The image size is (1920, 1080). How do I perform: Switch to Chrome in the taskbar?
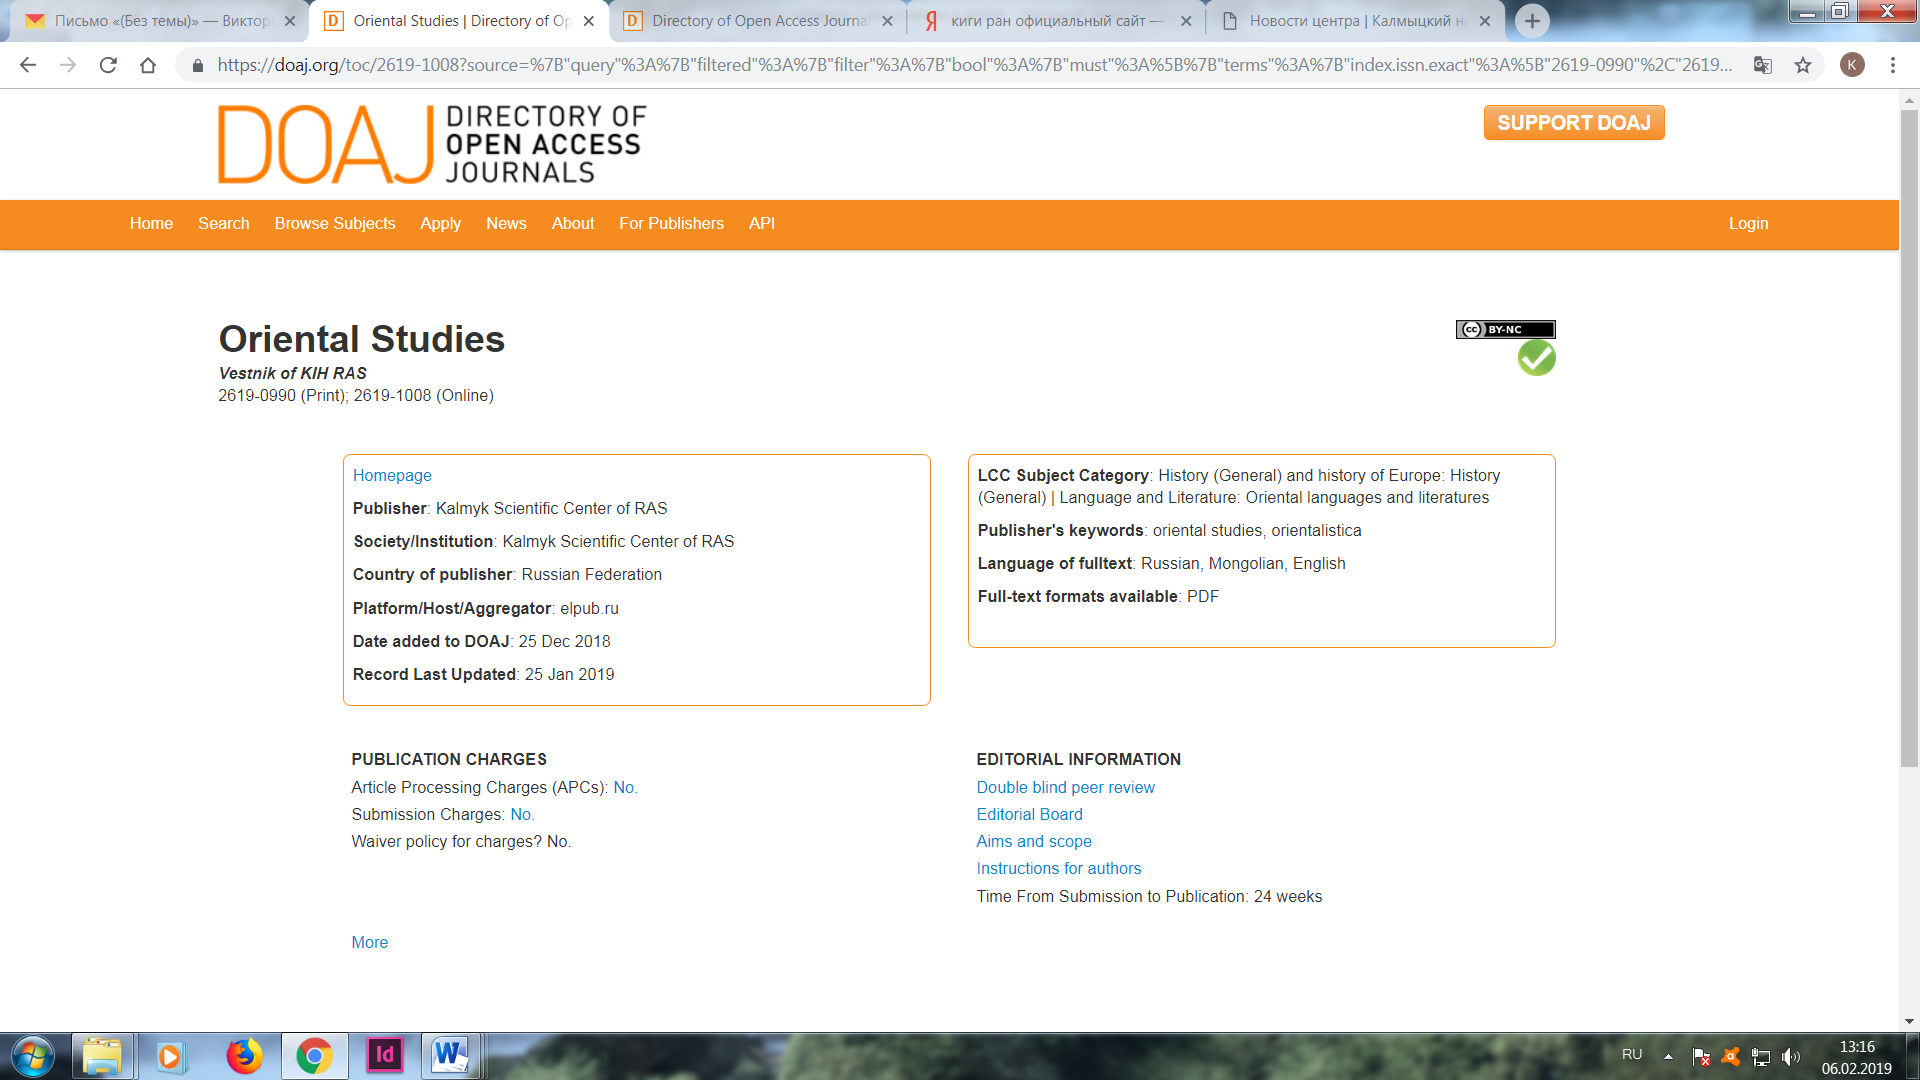[314, 1056]
